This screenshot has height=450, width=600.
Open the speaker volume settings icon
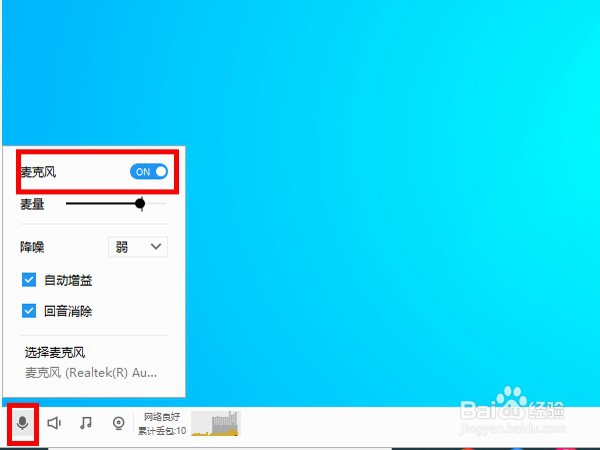54,423
